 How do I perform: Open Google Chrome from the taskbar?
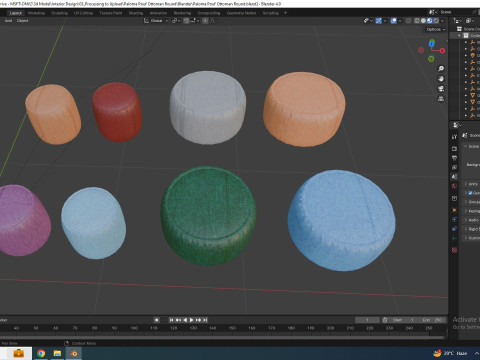pyautogui.click(x=41, y=353)
